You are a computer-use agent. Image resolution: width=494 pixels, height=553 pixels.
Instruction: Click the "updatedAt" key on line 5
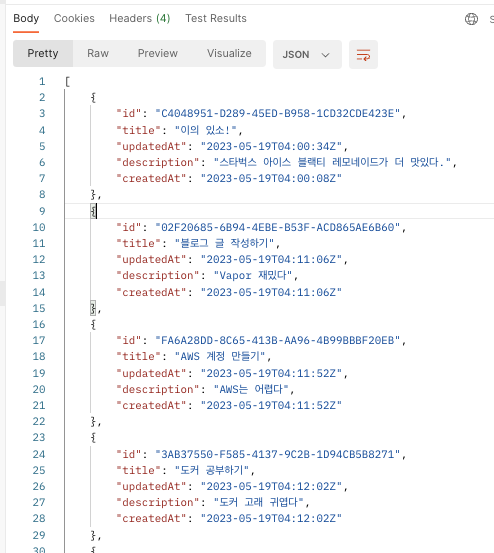(x=151, y=146)
